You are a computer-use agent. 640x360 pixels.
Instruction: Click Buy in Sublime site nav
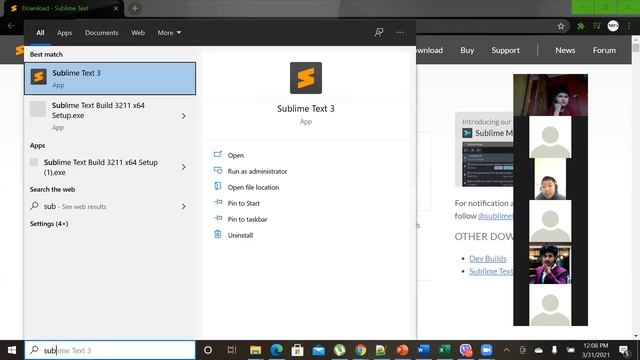click(x=467, y=50)
